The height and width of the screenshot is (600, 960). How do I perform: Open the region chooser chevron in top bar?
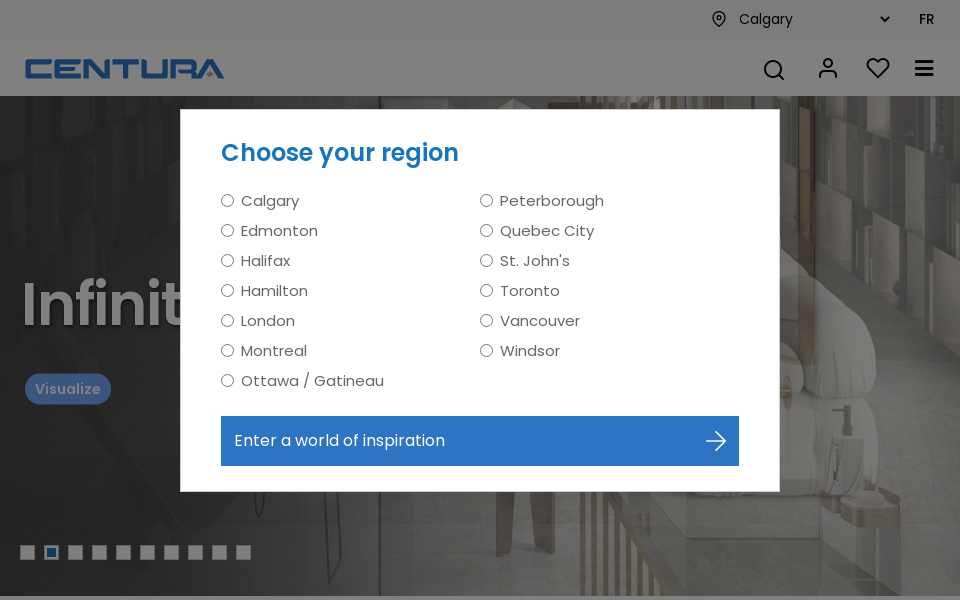pos(883,19)
